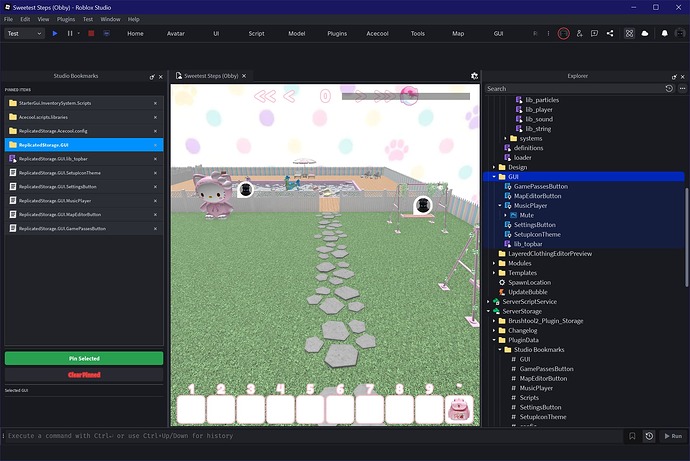This screenshot has width=690, height=461.
Task: Select the ReplicatedStorage.Acecool.config bookmark
Action: [x=84, y=131]
